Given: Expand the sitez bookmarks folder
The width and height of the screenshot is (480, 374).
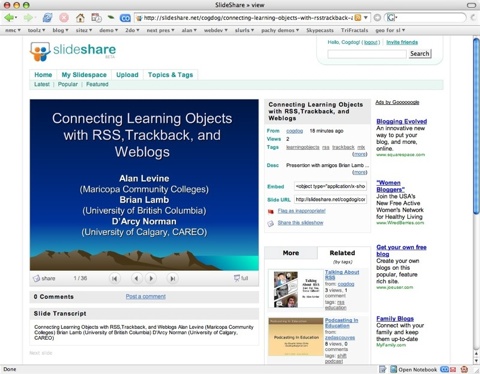Looking at the screenshot, I should 84,30.
